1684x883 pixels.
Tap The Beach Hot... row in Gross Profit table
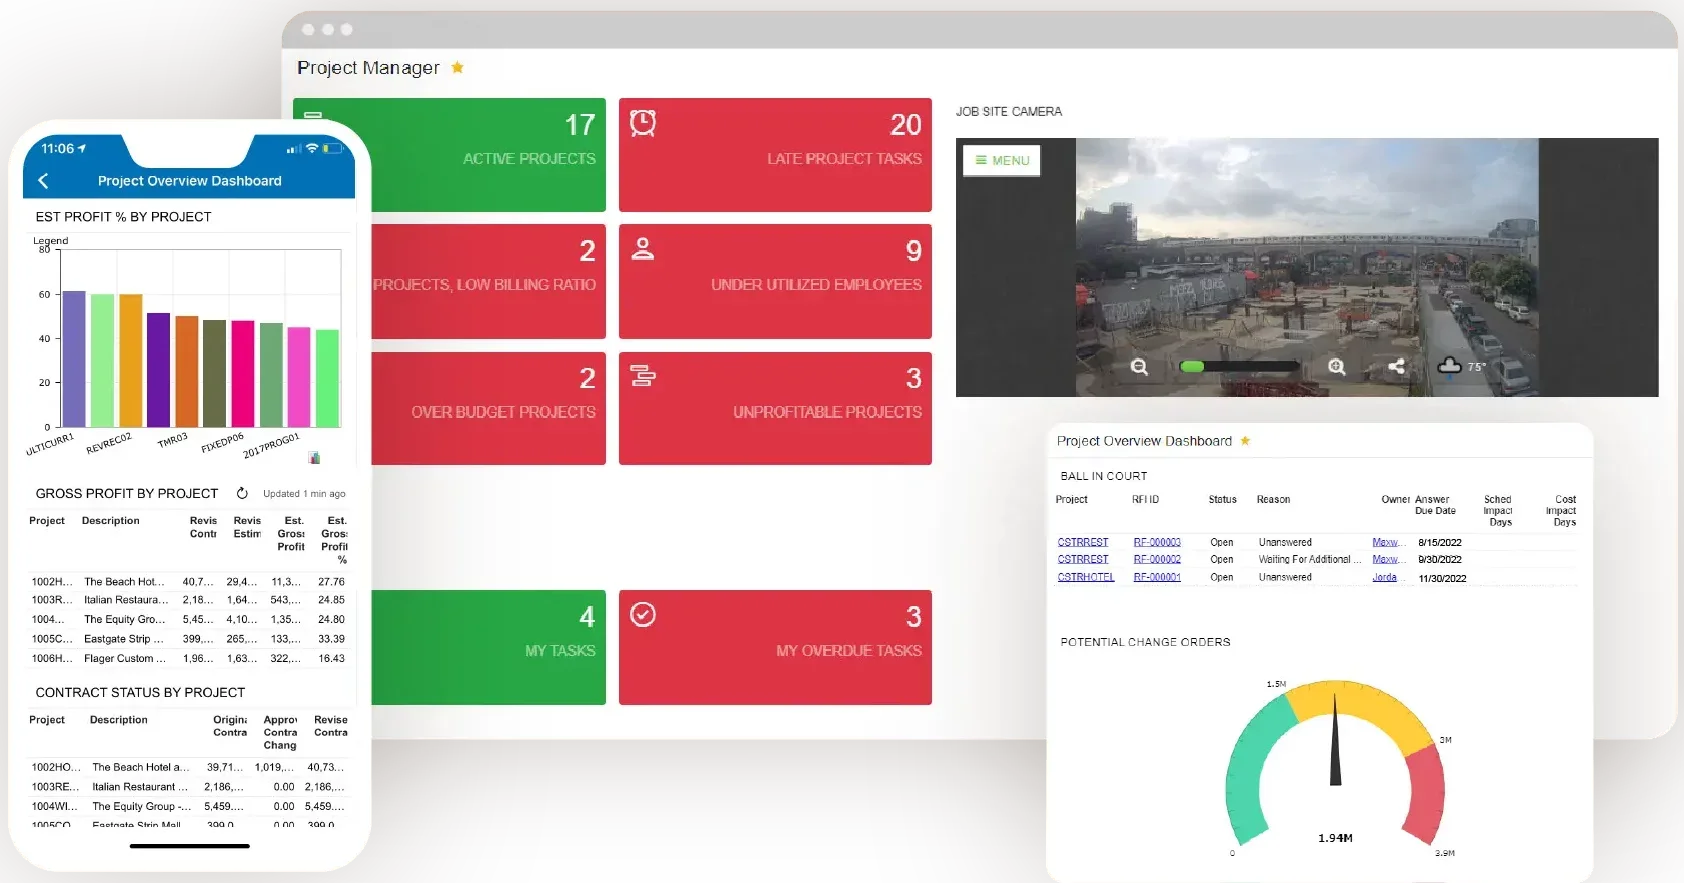click(188, 581)
